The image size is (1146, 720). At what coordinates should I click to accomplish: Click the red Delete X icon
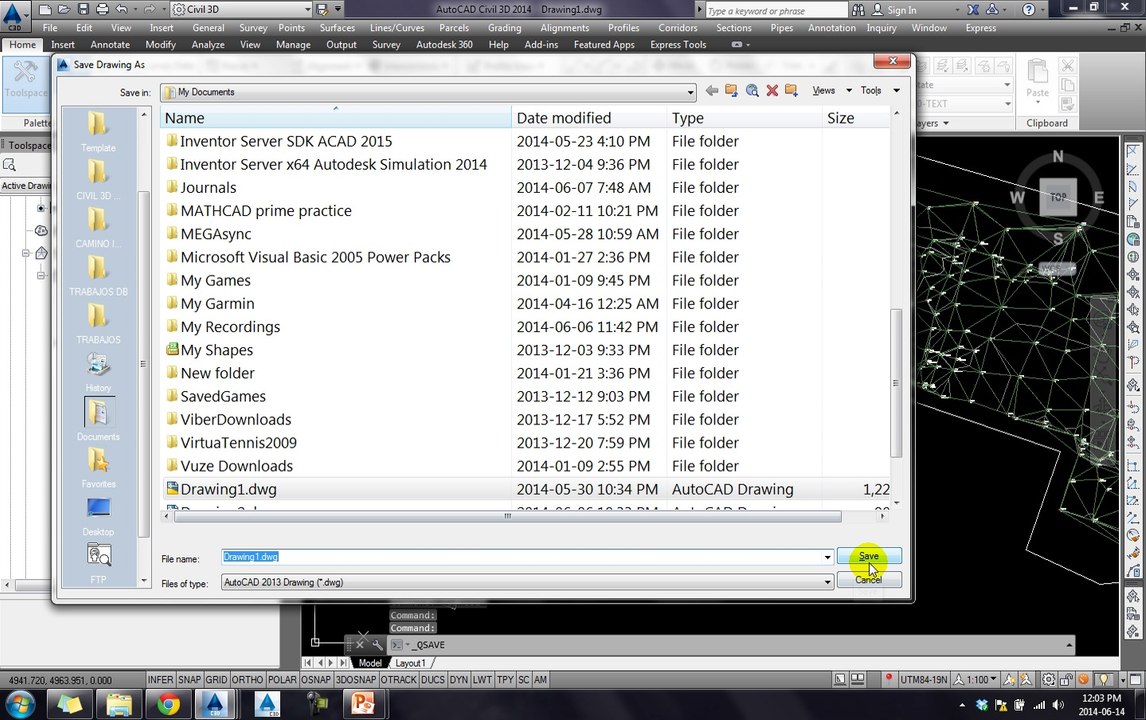point(772,91)
